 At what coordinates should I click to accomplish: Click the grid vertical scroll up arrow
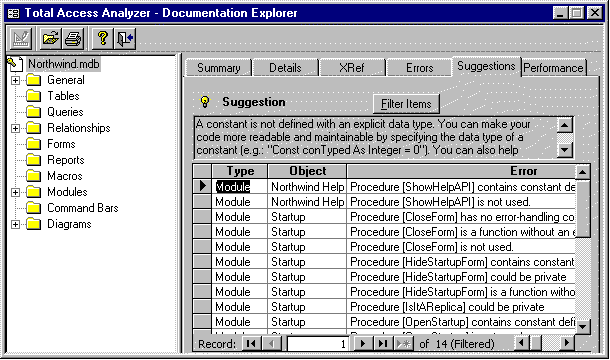pos(582,172)
